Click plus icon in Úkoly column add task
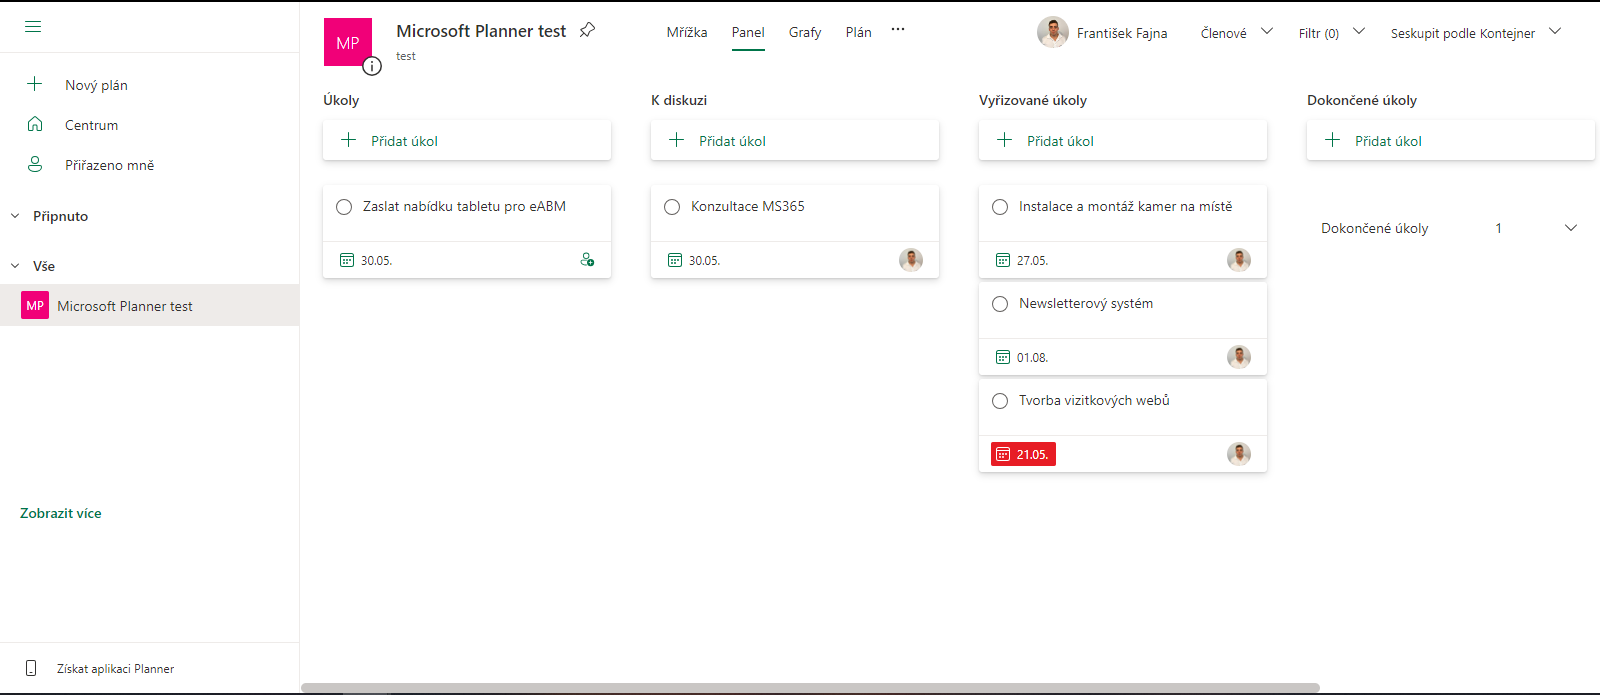 348,140
